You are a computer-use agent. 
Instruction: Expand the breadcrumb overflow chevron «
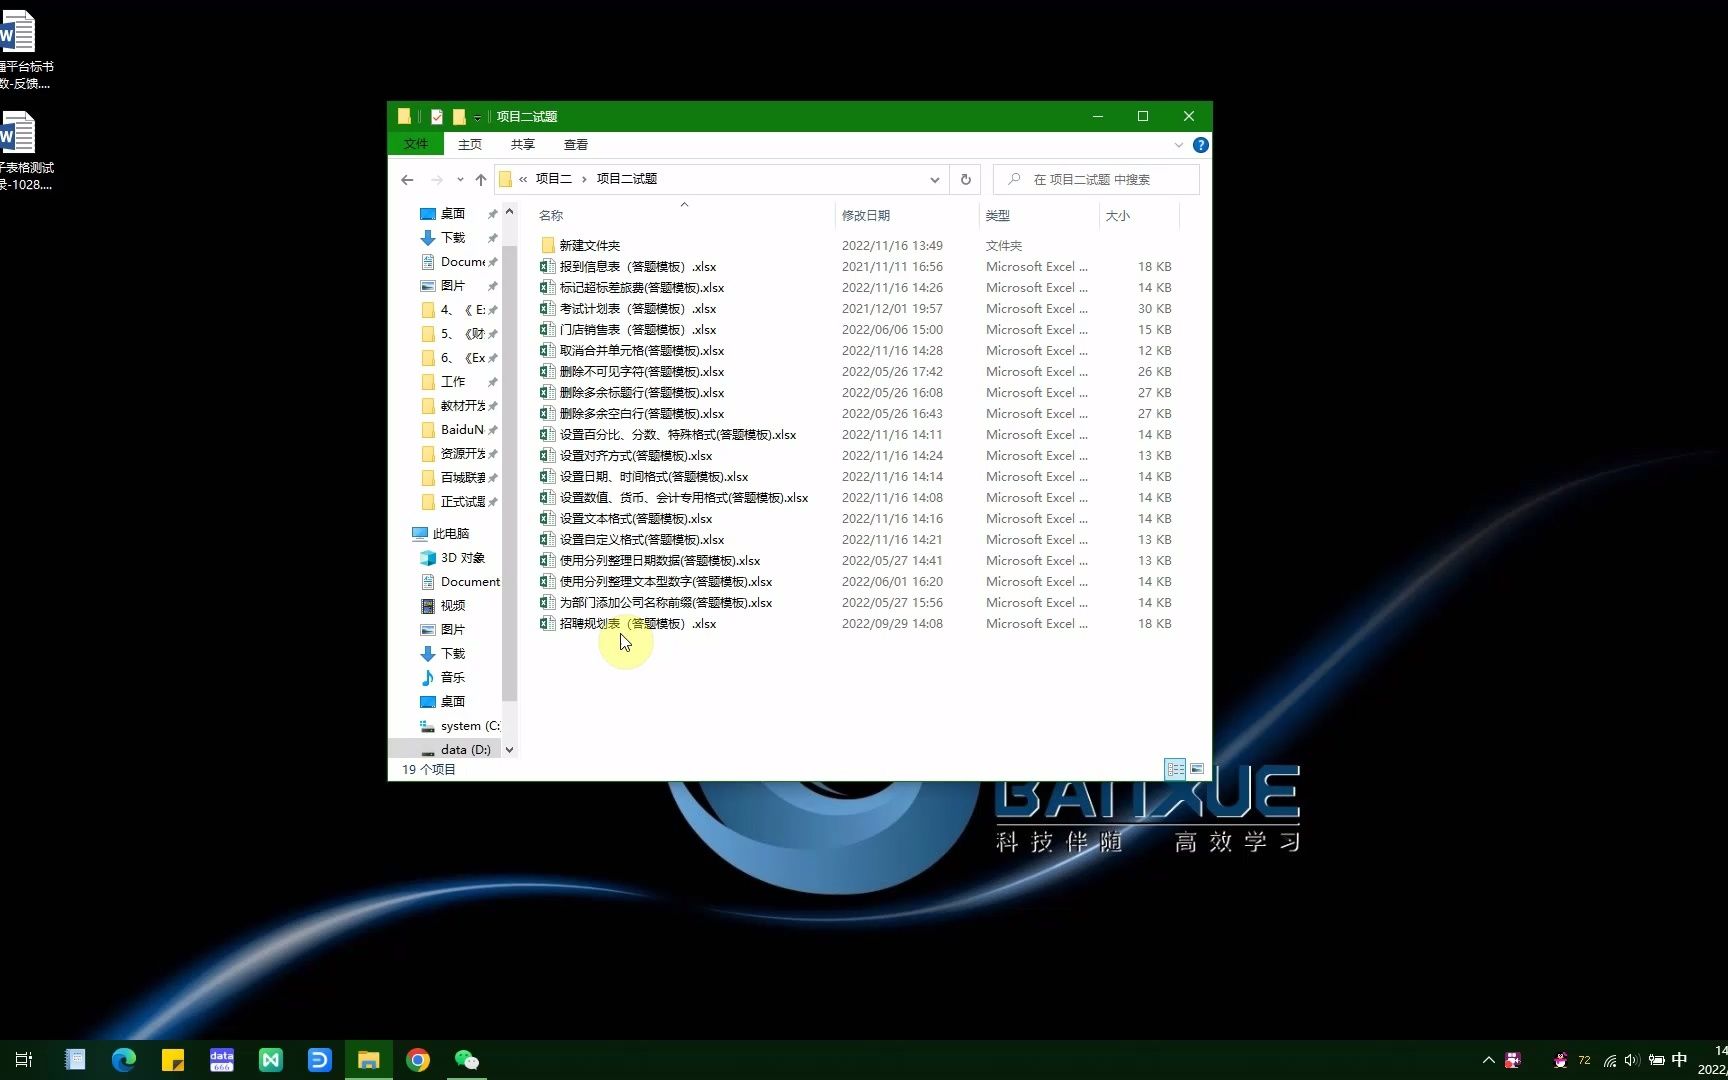(x=523, y=179)
